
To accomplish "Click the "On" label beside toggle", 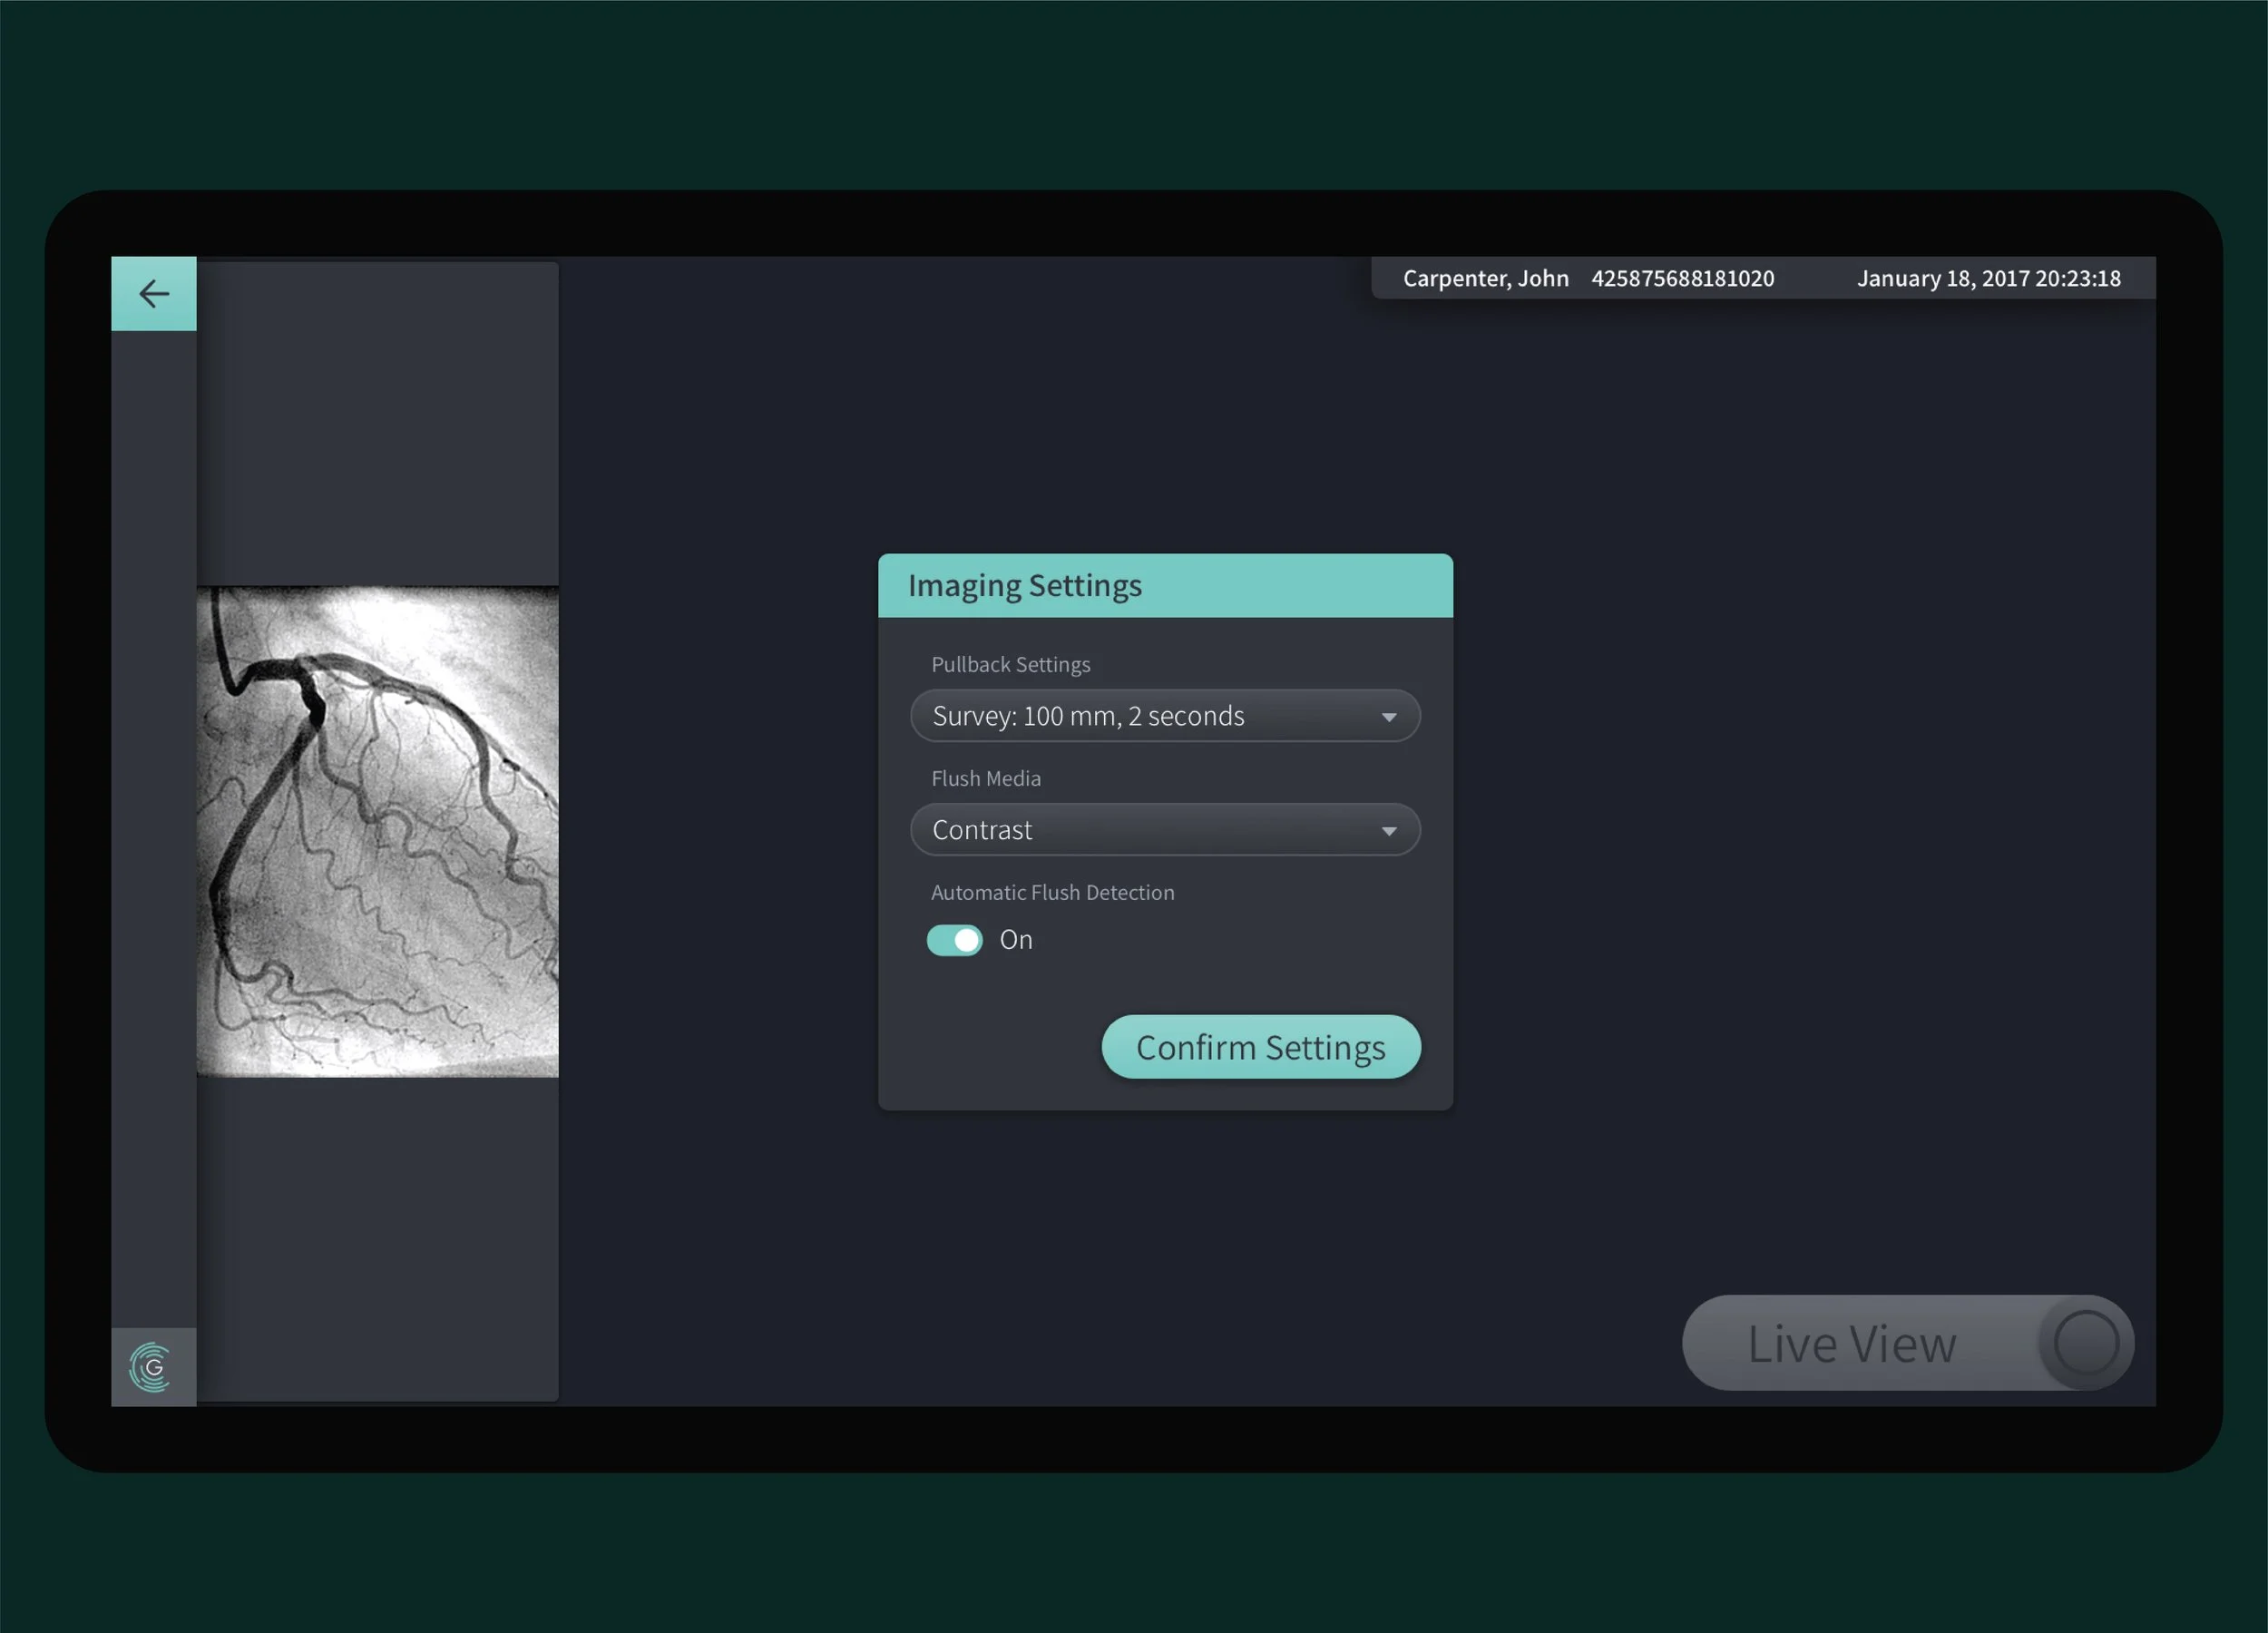I will (1016, 940).
